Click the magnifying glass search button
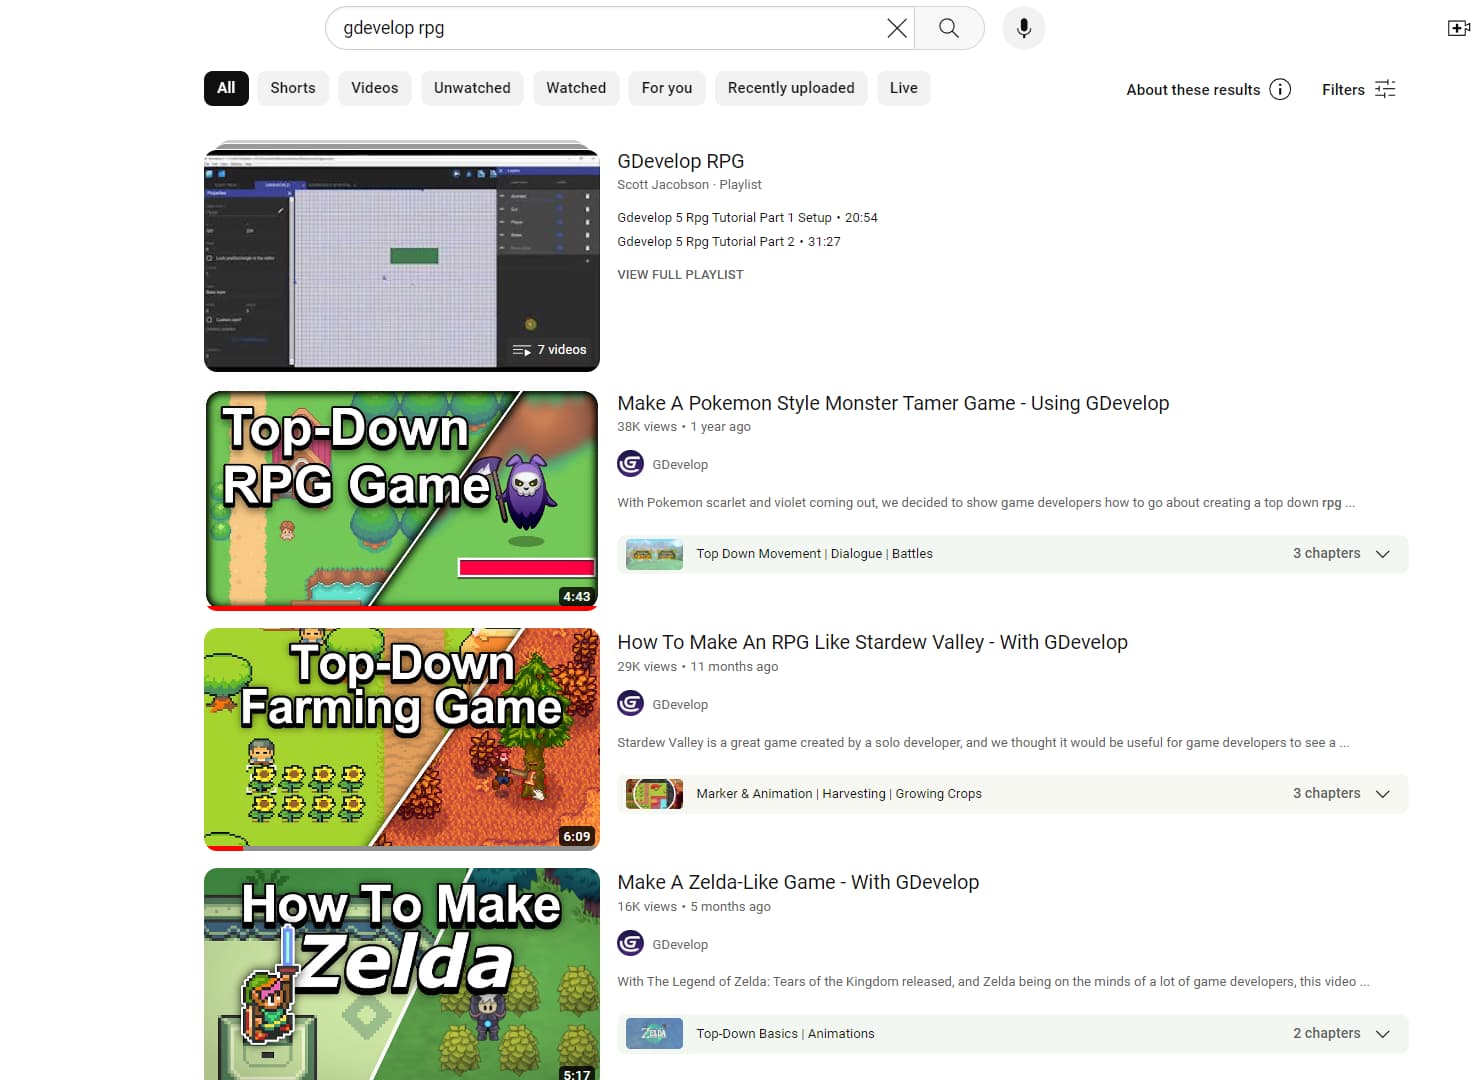Image resolution: width=1471 pixels, height=1080 pixels. (x=949, y=28)
